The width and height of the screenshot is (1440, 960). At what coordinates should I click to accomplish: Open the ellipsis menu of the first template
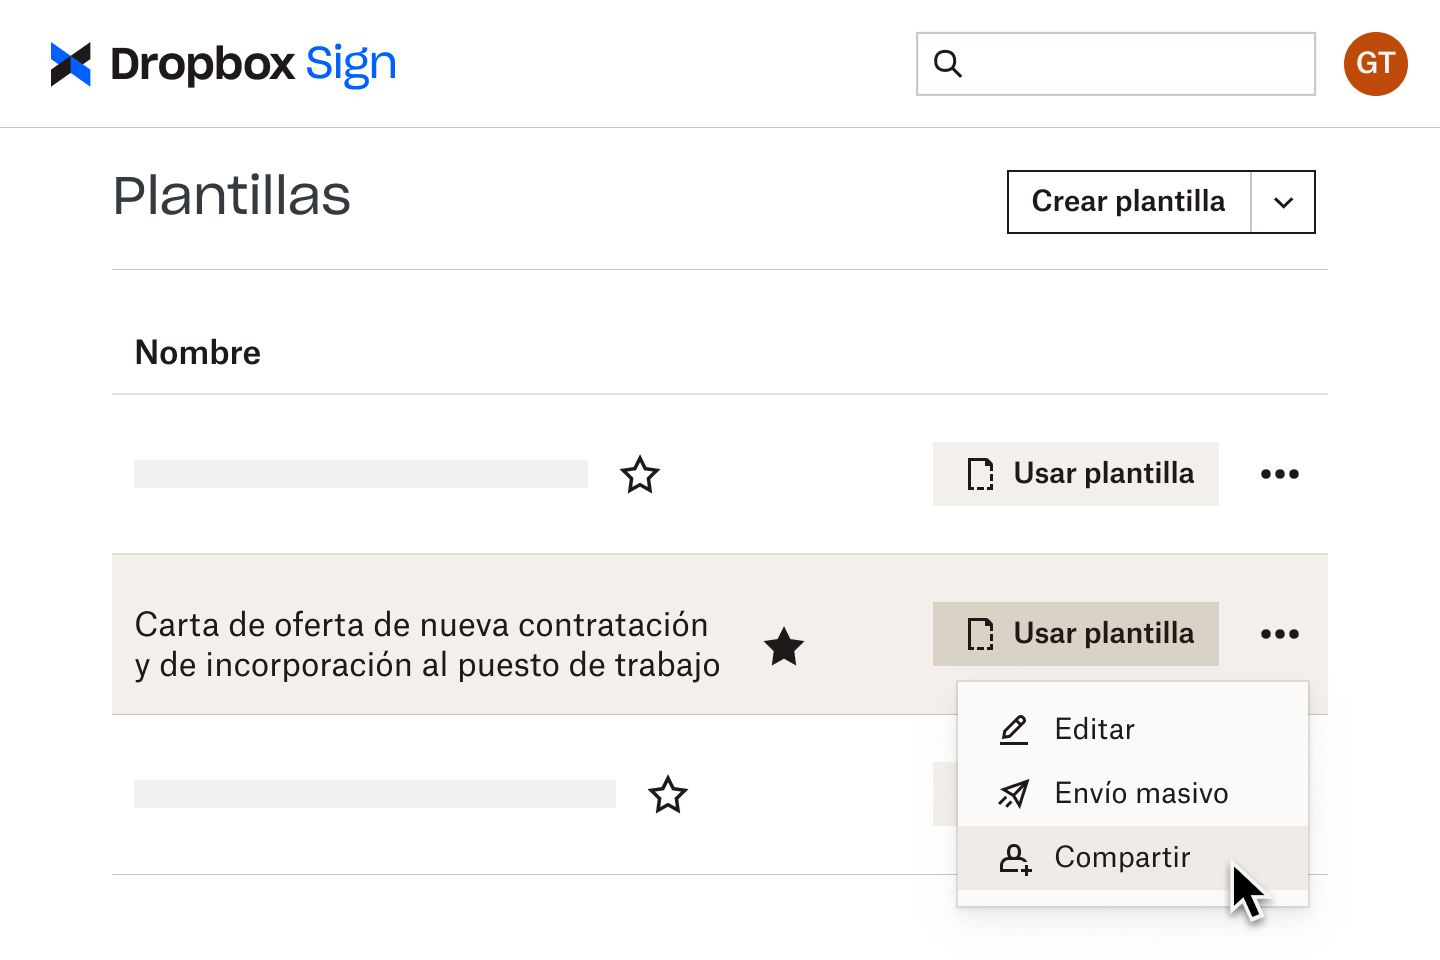[x=1280, y=474]
